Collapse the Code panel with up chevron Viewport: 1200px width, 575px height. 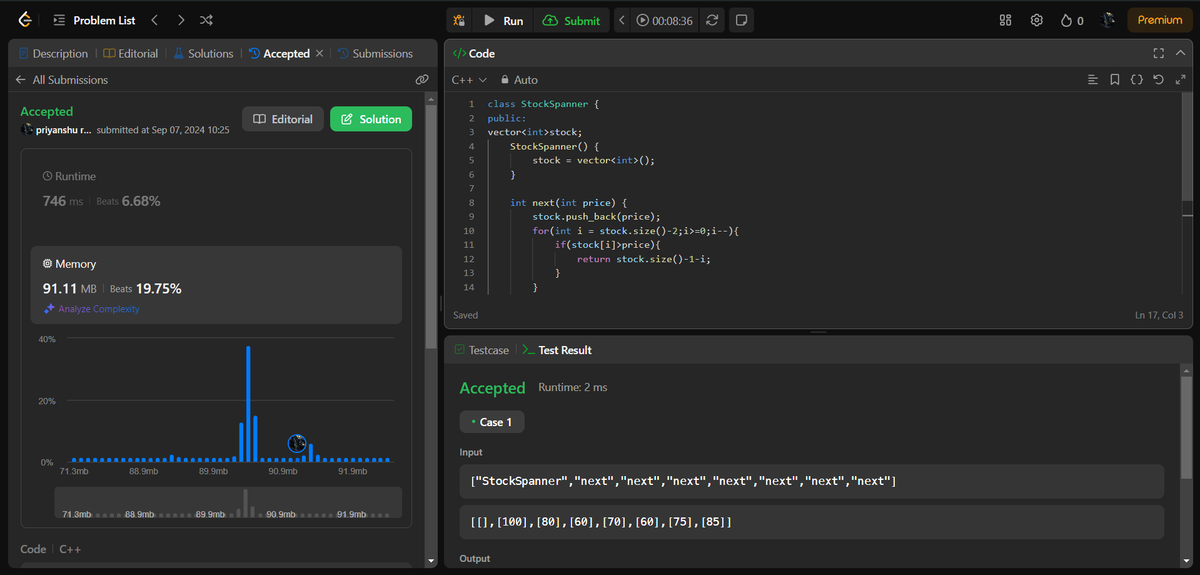pos(1180,54)
